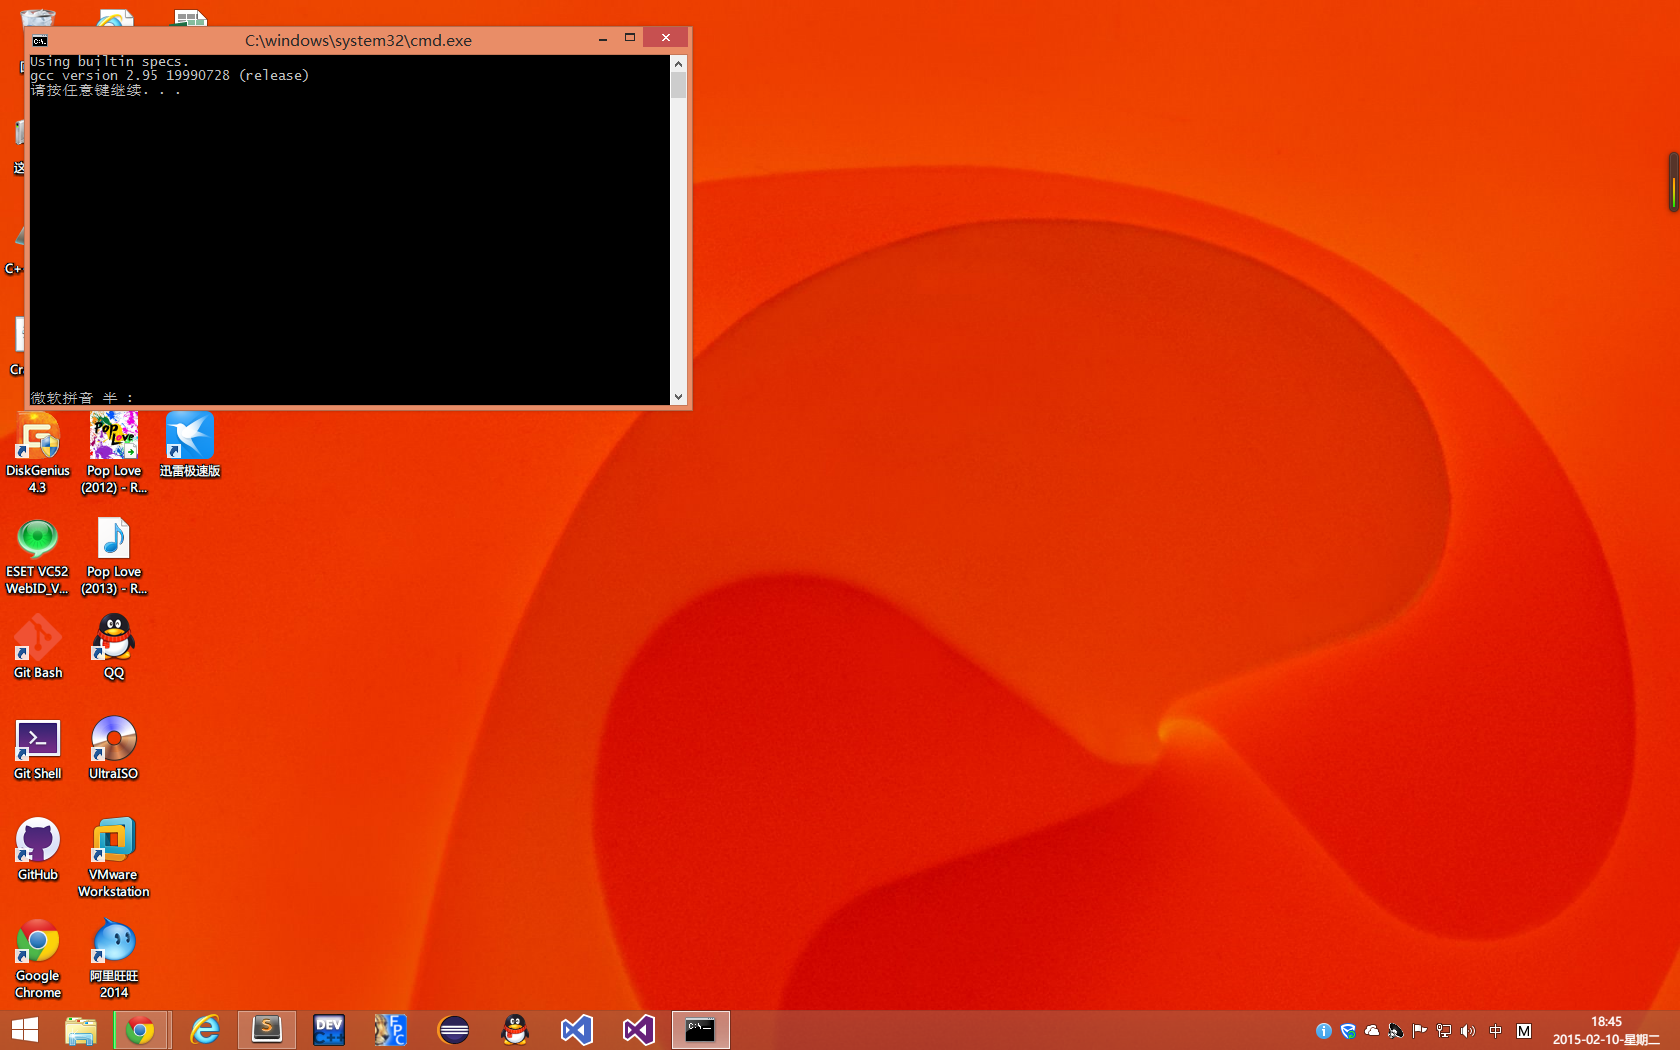Open the DiskGenius 4.3 desktop shortcut

(x=38, y=453)
